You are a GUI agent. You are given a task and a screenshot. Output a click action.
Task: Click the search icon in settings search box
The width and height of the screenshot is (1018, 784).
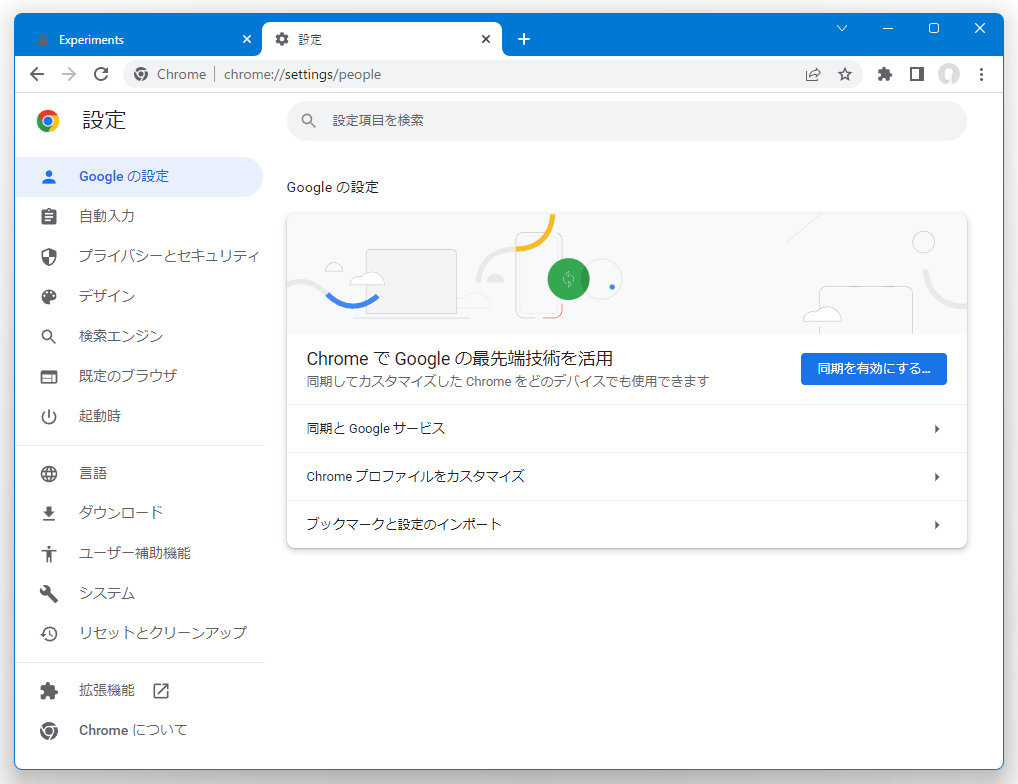coord(308,121)
